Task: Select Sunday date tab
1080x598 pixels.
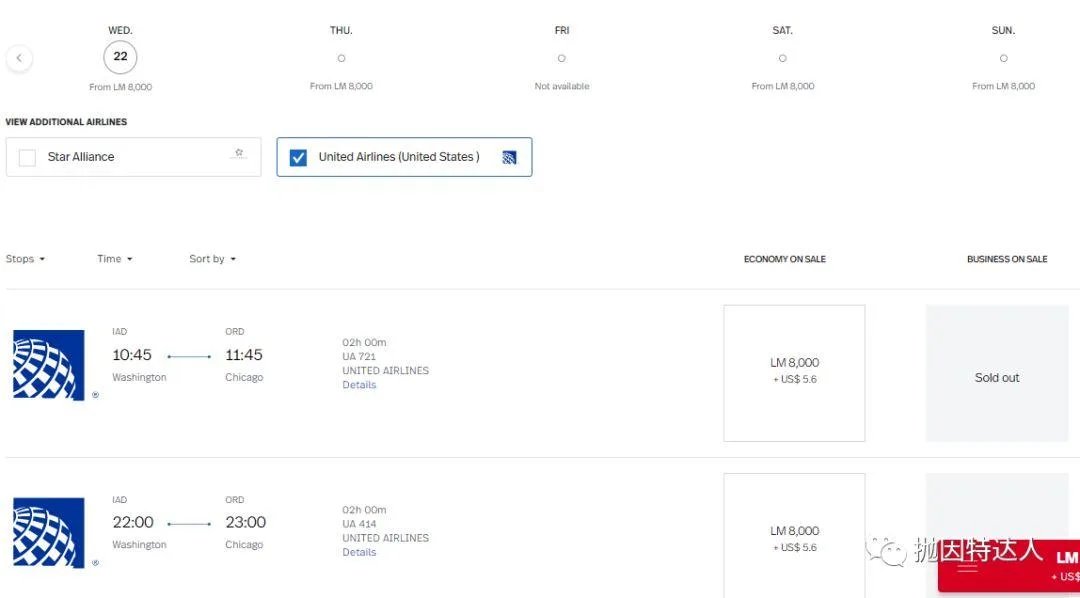Action: point(1003,58)
